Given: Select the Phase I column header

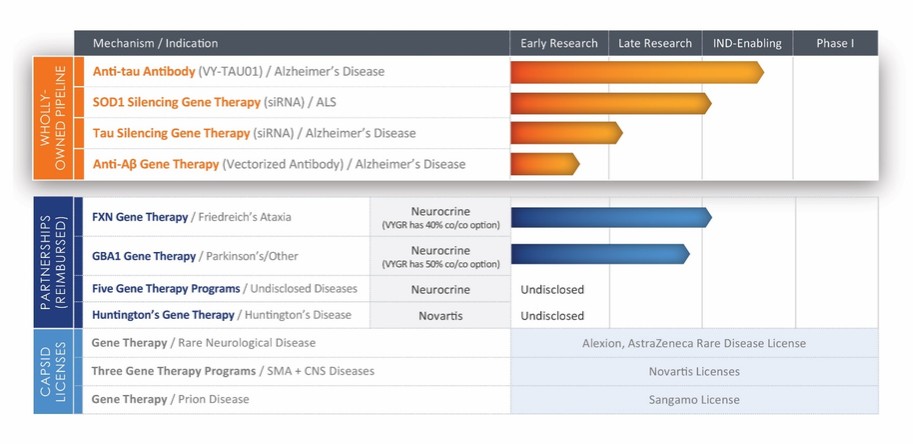Looking at the screenshot, I should pos(835,43).
